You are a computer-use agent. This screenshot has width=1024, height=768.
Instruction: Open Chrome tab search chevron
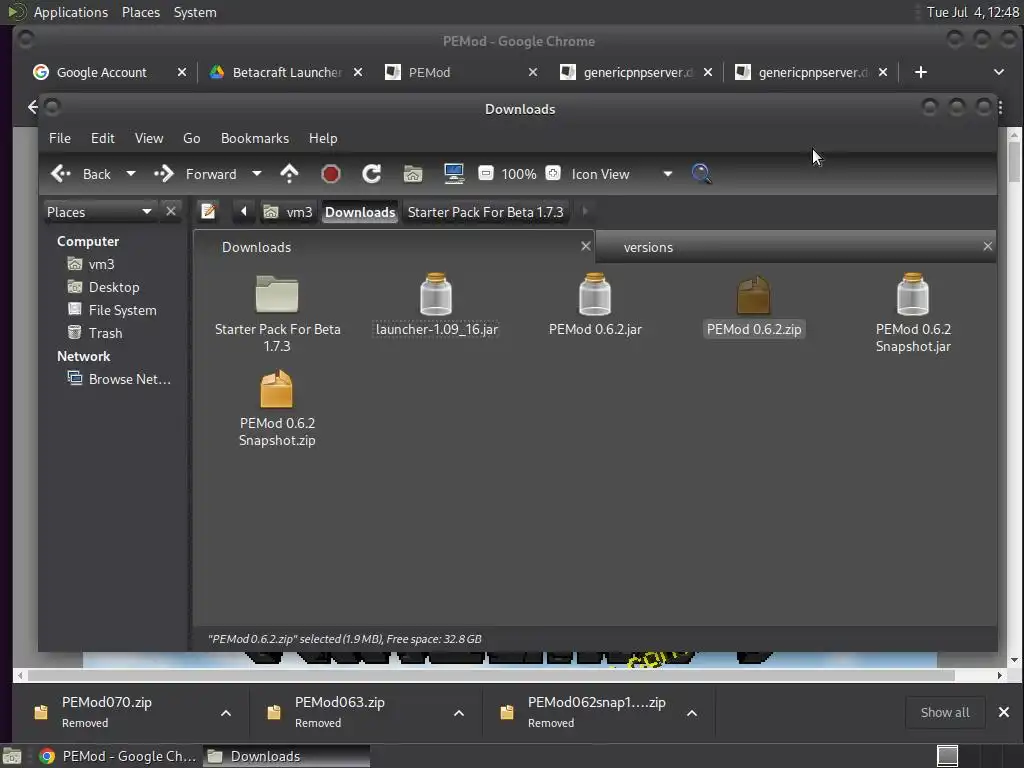point(999,72)
